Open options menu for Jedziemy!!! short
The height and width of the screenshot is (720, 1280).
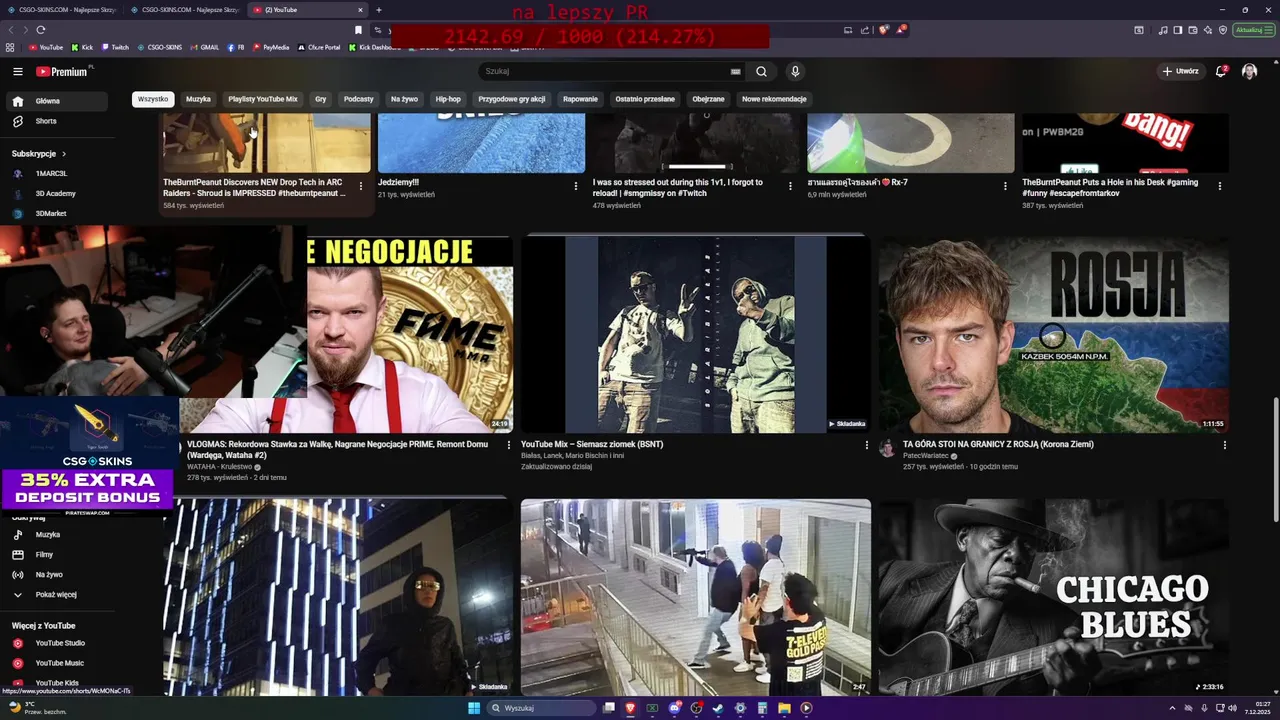point(575,186)
